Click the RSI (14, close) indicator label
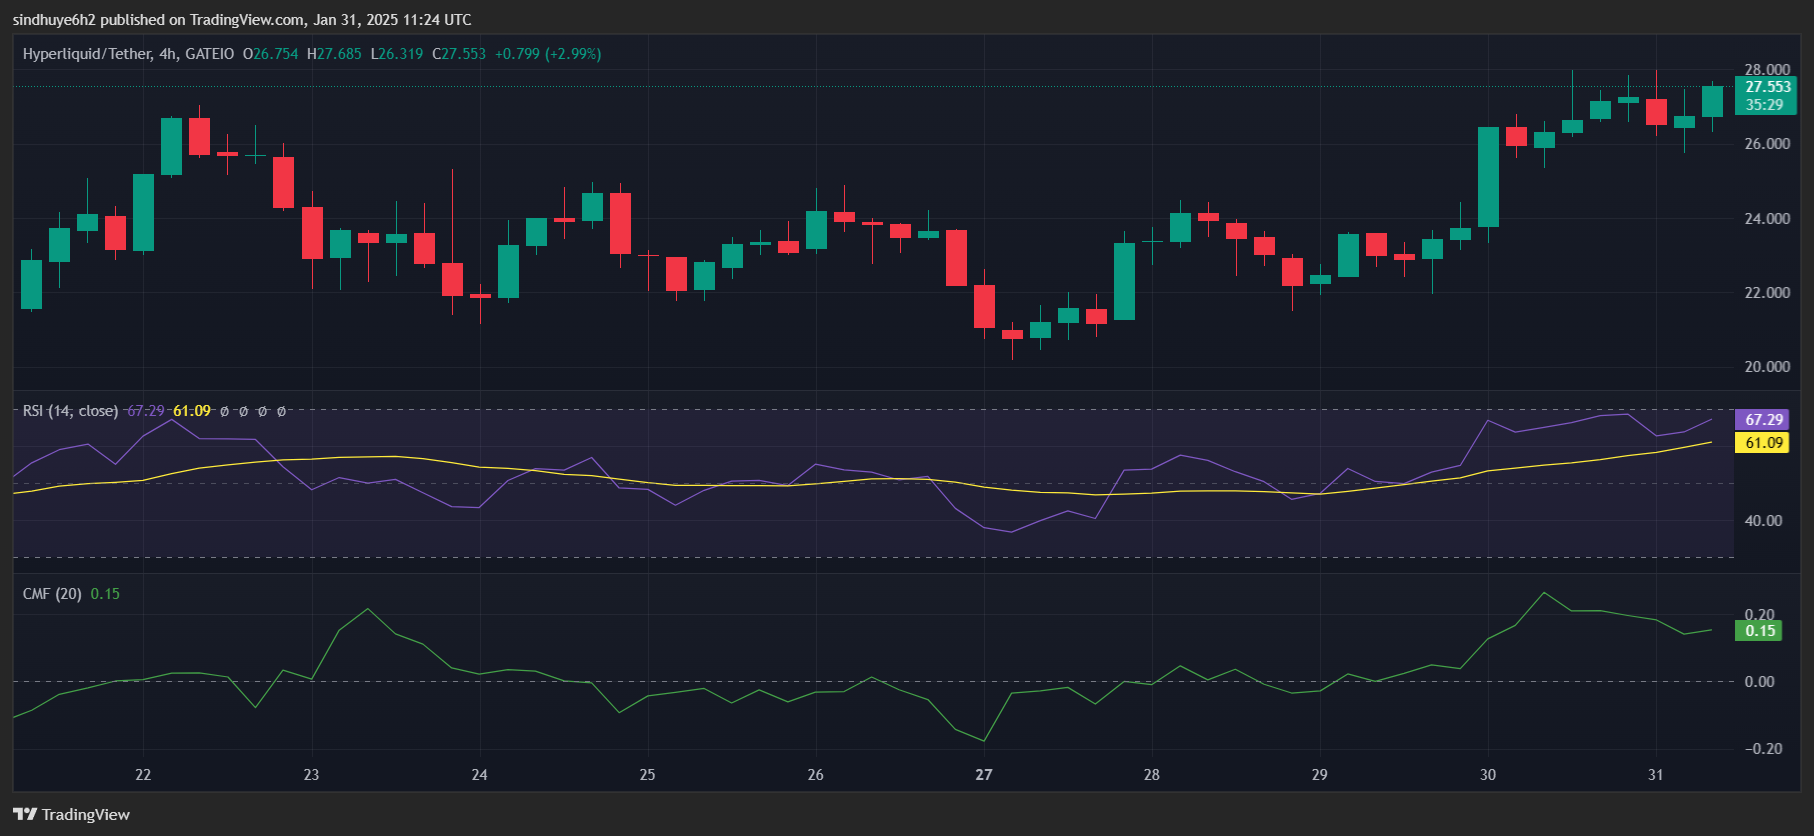 tap(70, 411)
